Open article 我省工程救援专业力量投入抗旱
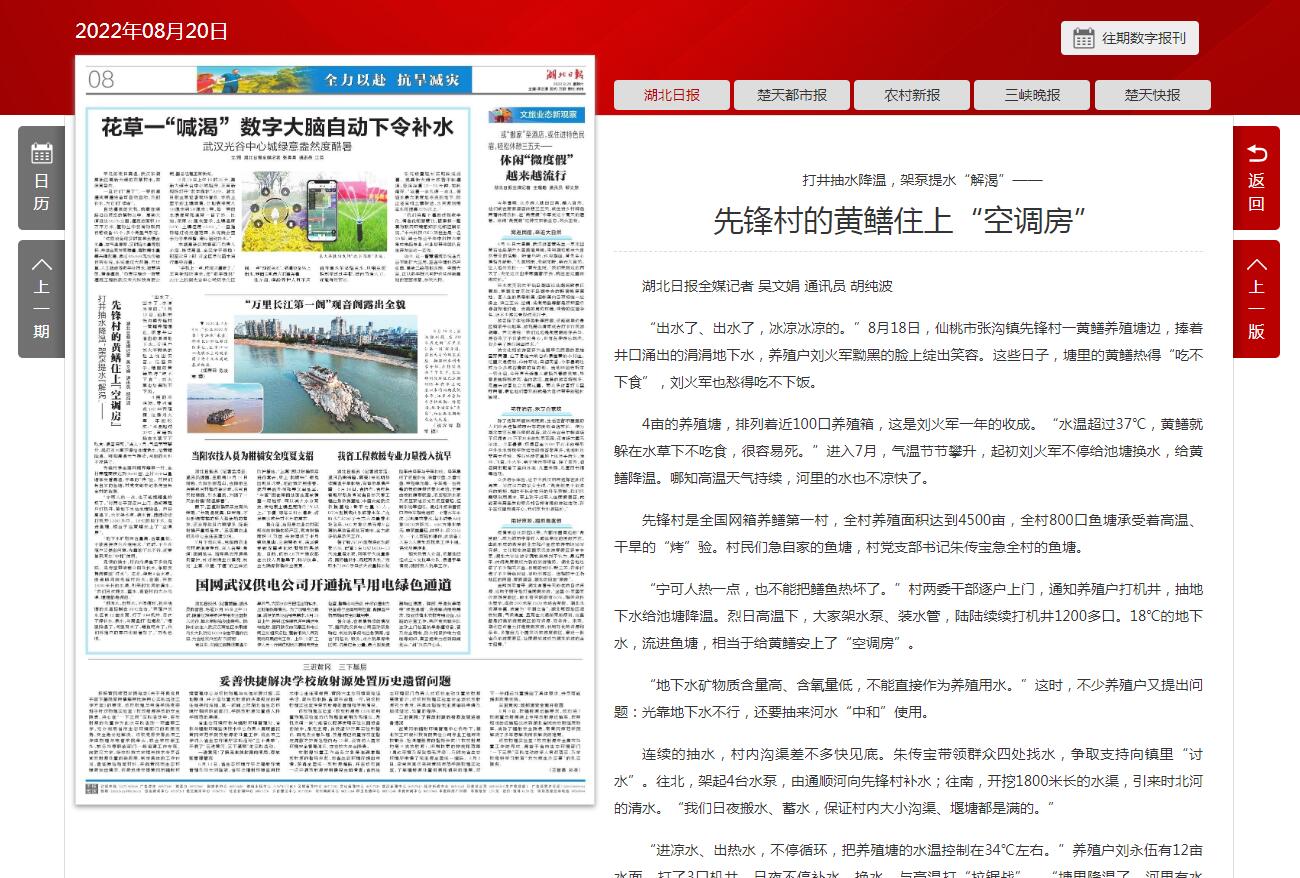The image size is (1300, 878). tap(396, 455)
